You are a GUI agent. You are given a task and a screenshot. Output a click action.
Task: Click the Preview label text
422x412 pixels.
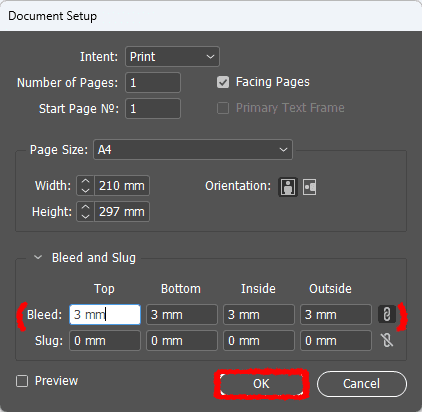pyautogui.click(x=56, y=381)
